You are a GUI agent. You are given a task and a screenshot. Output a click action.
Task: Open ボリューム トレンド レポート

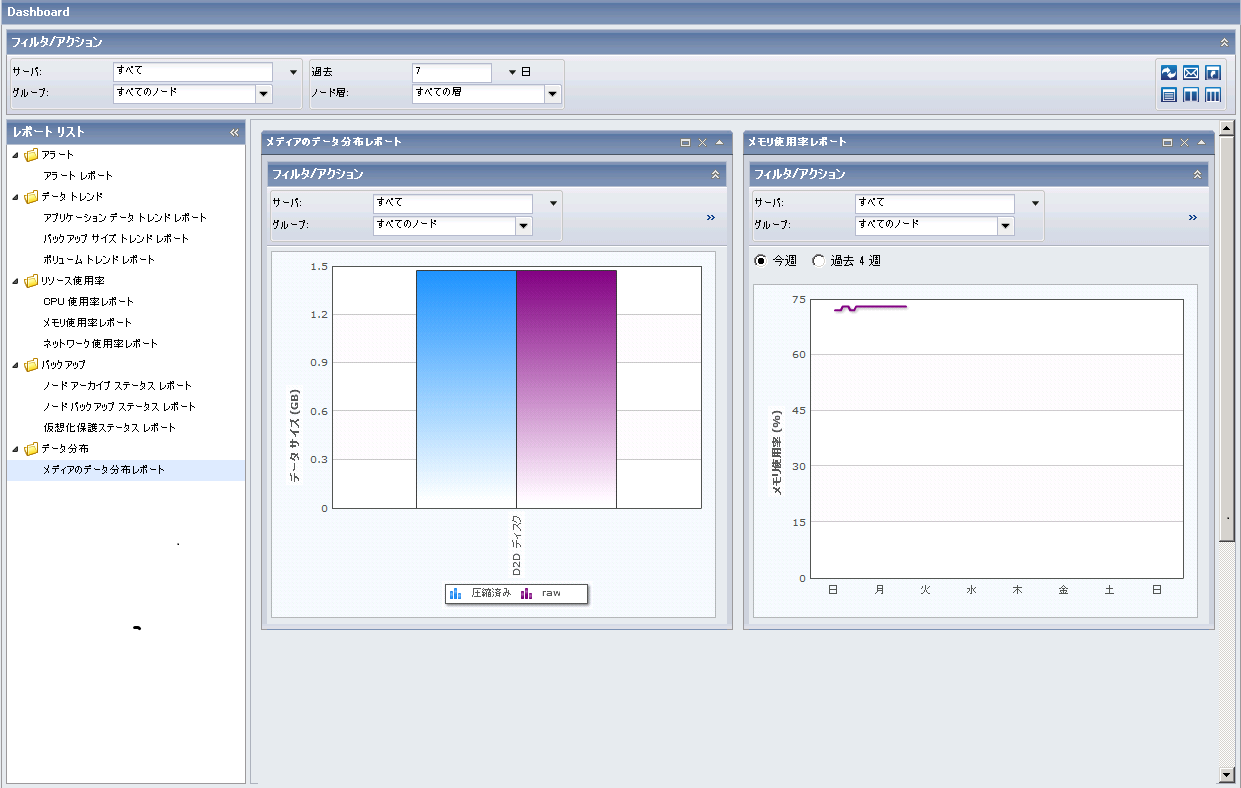tap(99, 260)
